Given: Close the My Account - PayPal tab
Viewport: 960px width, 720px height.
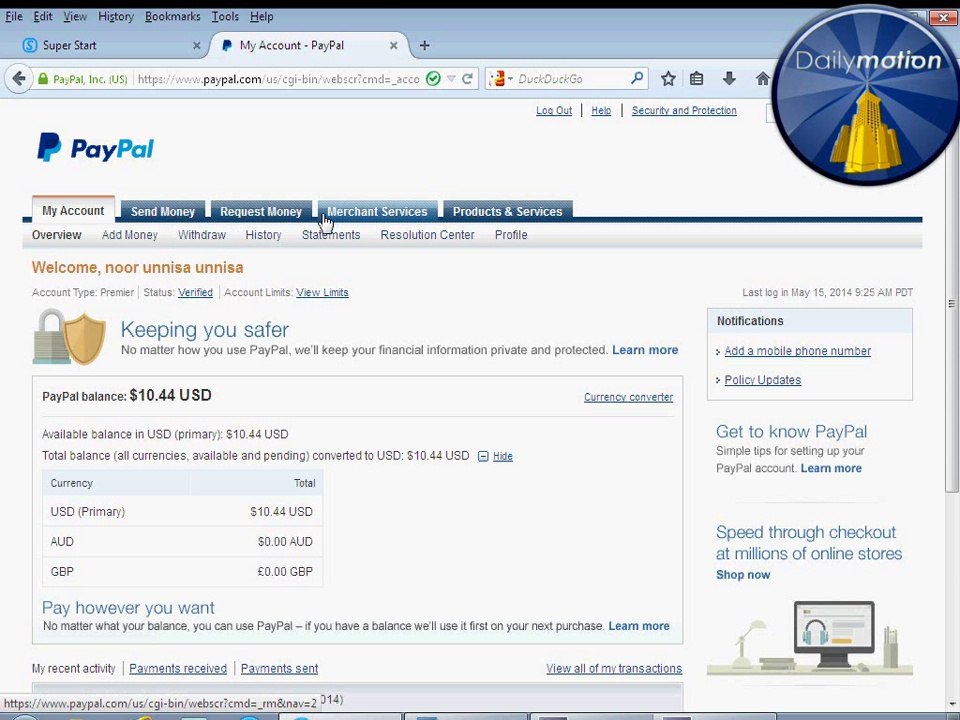Looking at the screenshot, I should (x=394, y=45).
